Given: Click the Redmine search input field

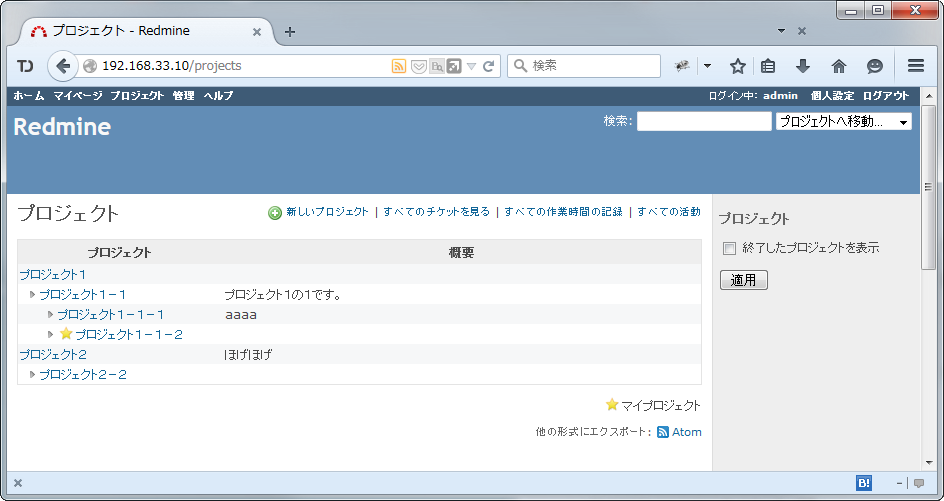Looking at the screenshot, I should click(704, 122).
